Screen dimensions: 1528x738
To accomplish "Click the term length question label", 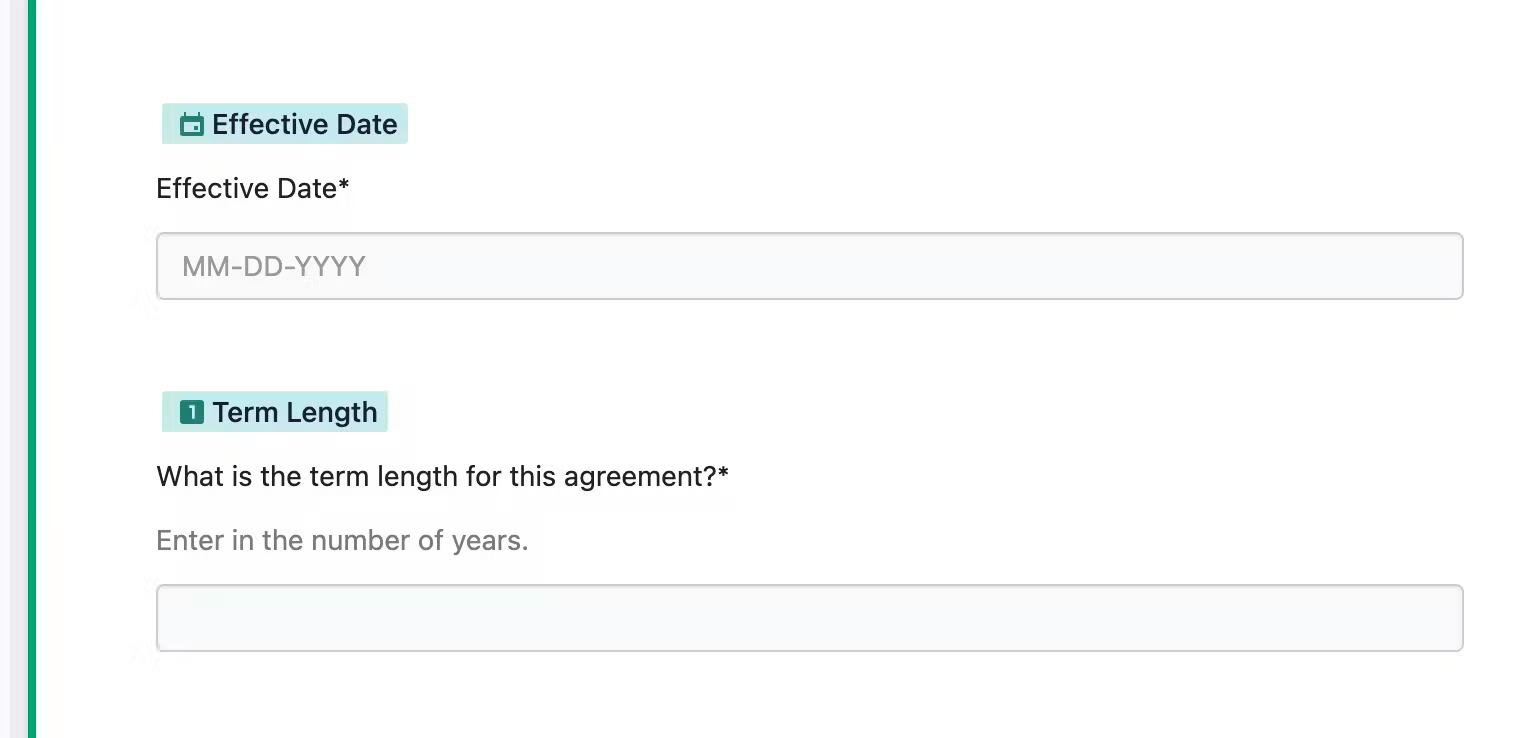I will [x=442, y=476].
